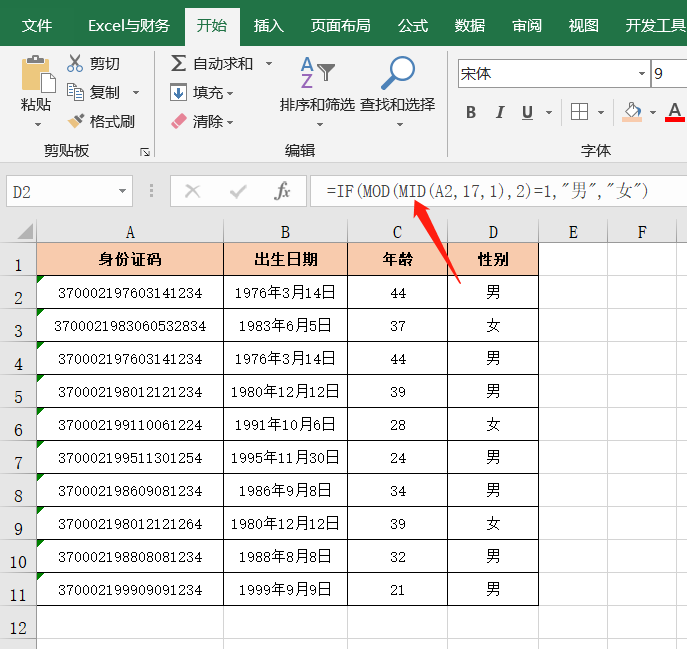
Task: Open the 文件 menu
Action: coord(37,25)
